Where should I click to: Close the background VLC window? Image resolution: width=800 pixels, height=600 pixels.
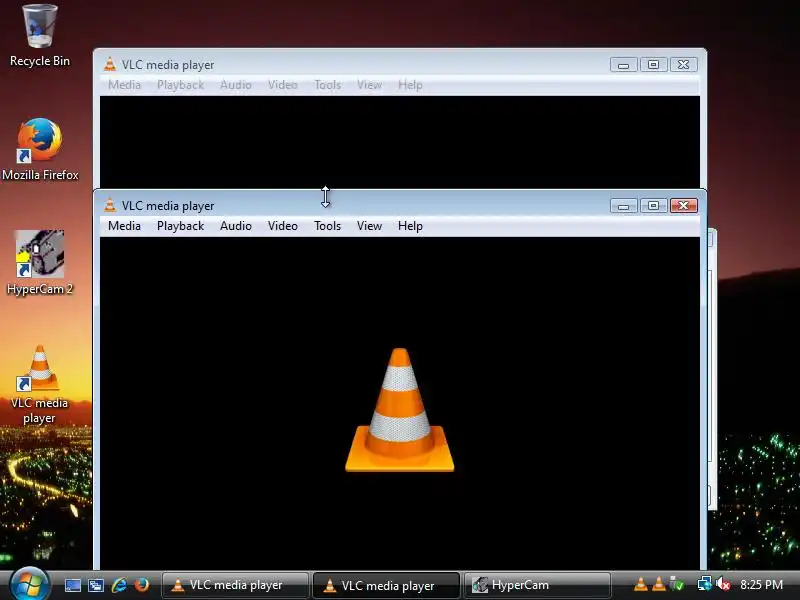pos(684,65)
